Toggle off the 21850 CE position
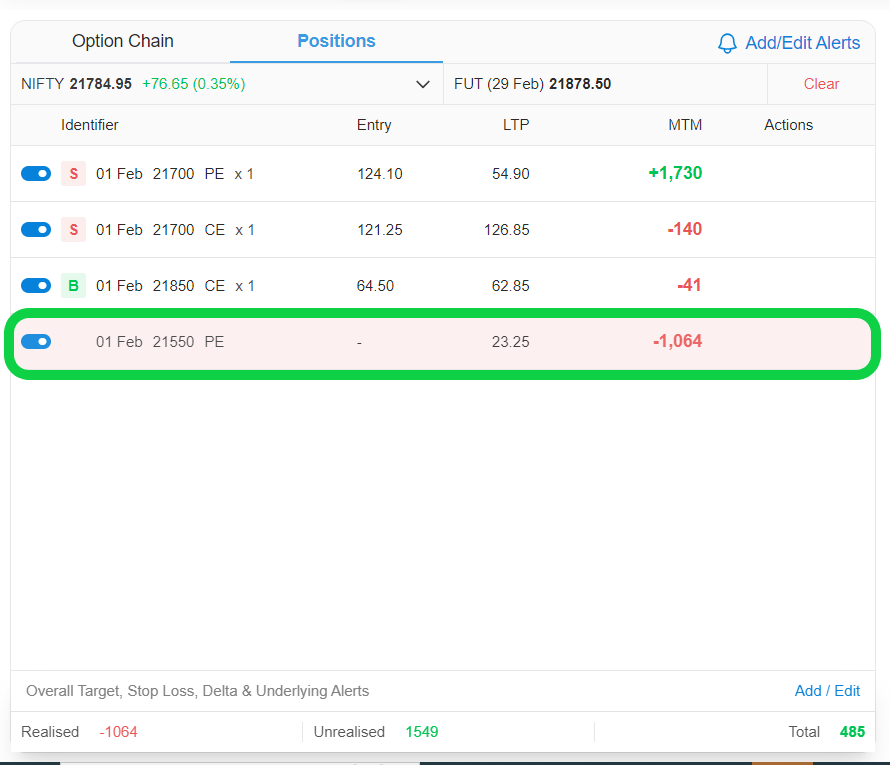This screenshot has height=765, width=890. [x=36, y=285]
